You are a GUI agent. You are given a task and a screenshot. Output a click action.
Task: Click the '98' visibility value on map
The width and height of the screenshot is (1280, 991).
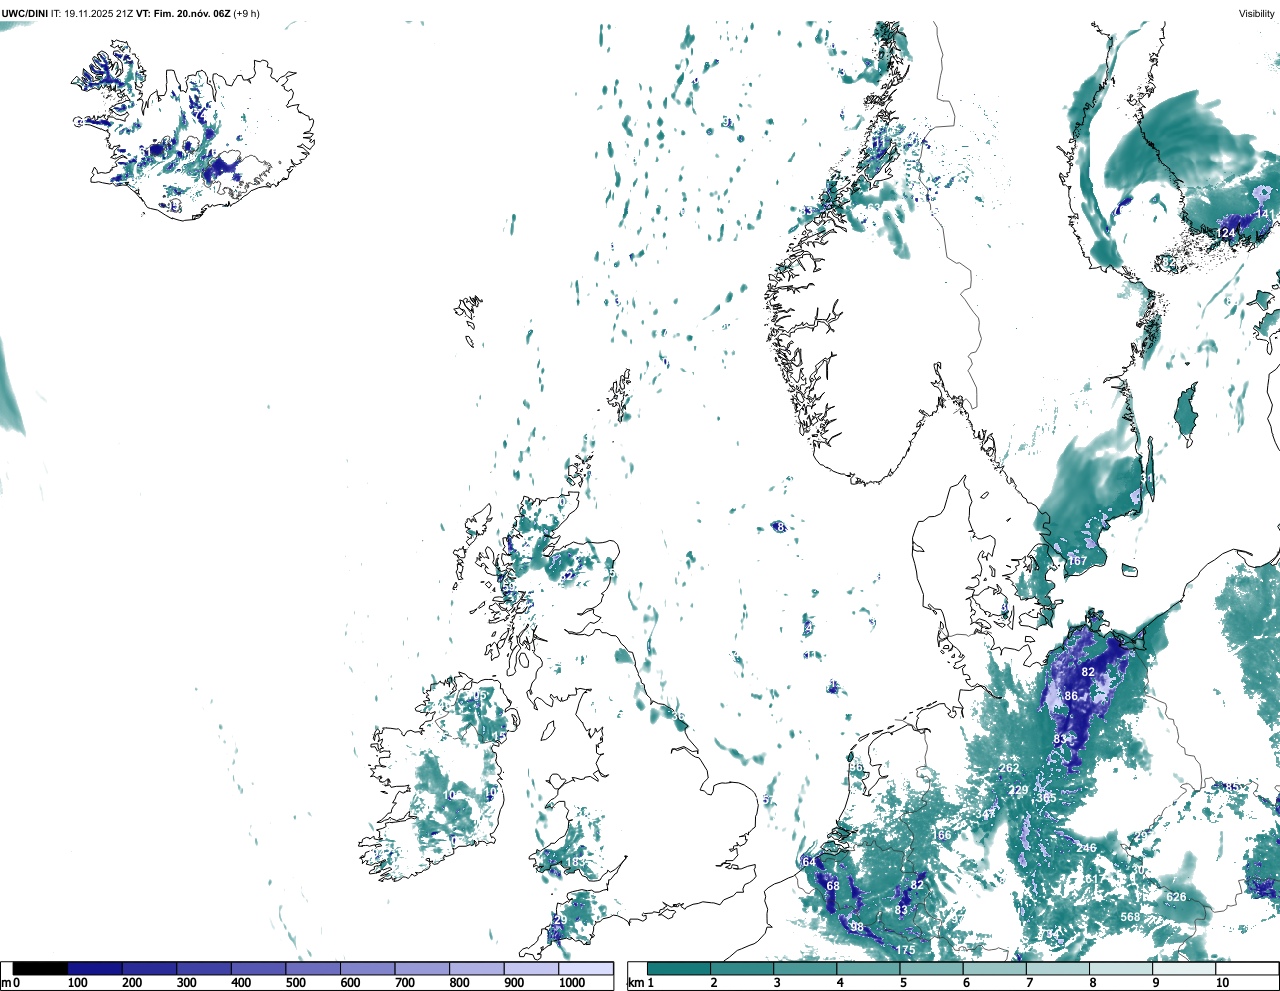(x=857, y=927)
